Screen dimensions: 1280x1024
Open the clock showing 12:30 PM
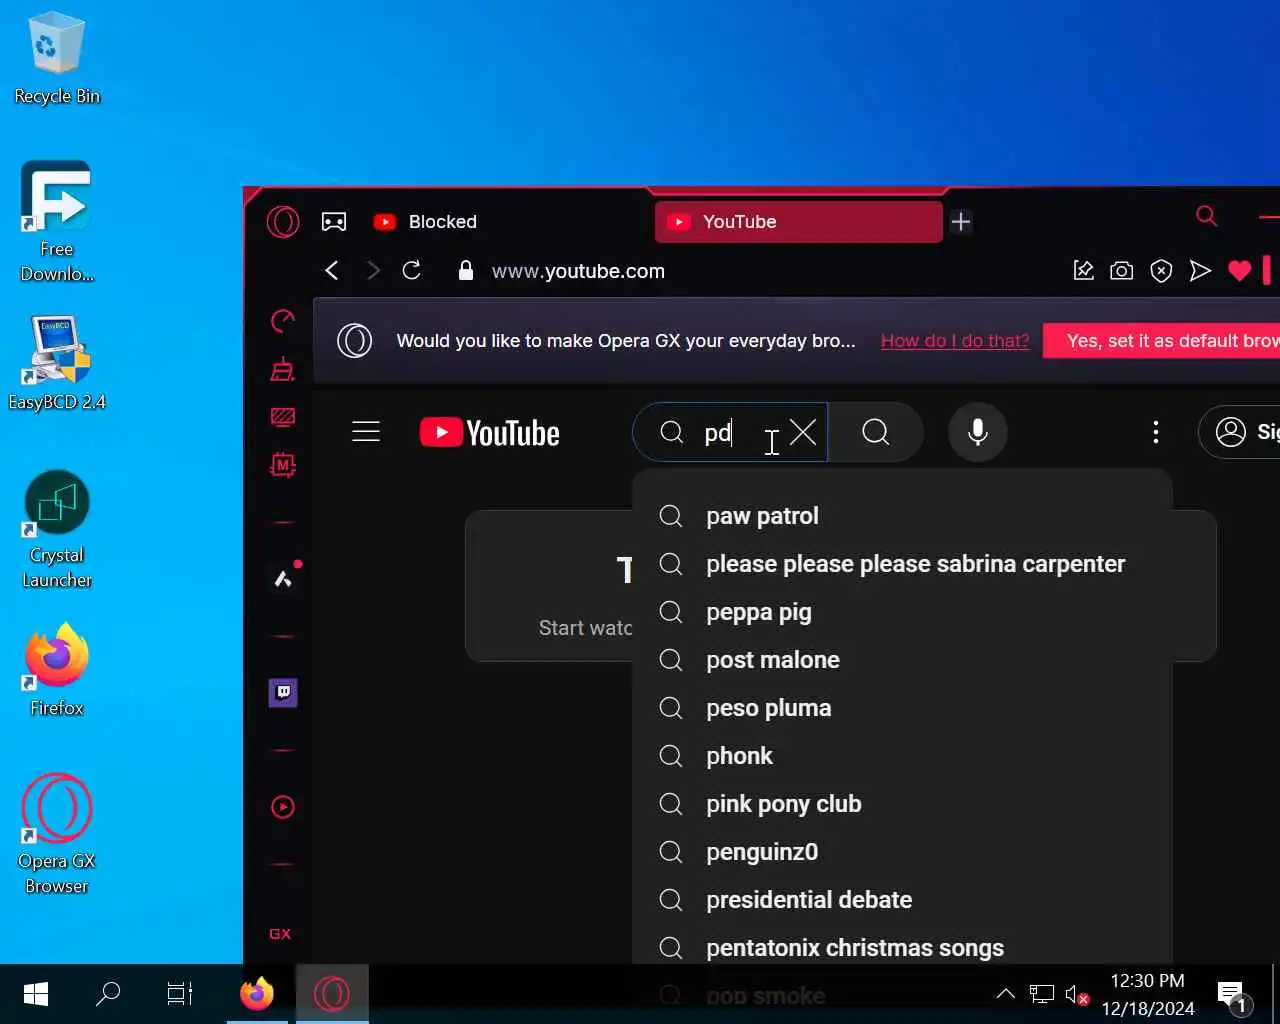click(x=1148, y=994)
